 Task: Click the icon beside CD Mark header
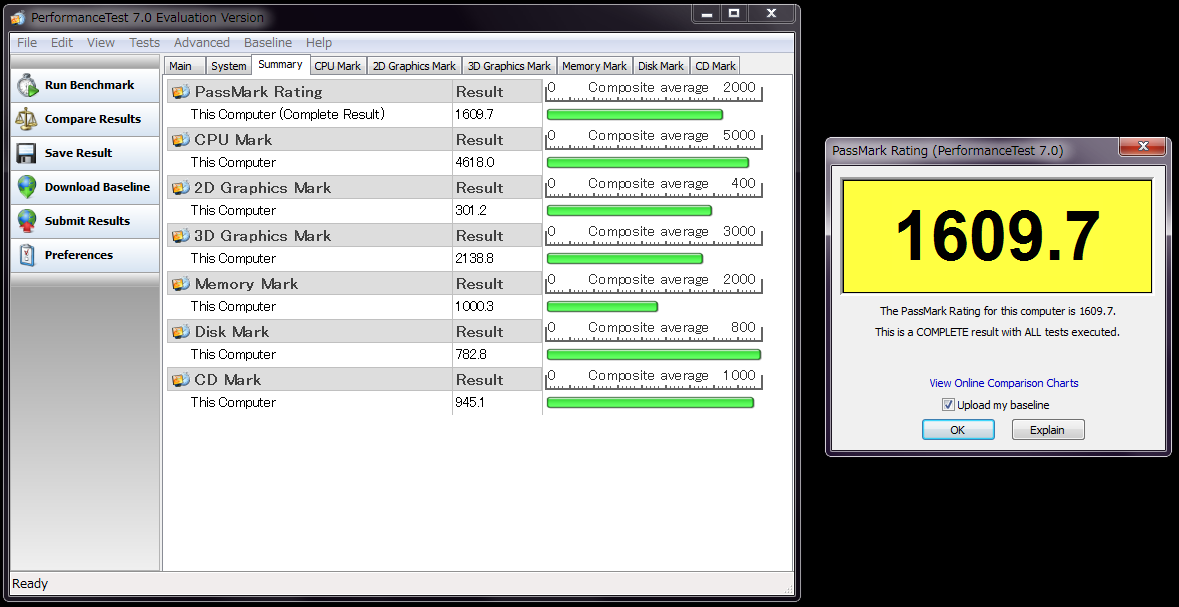[x=180, y=380]
